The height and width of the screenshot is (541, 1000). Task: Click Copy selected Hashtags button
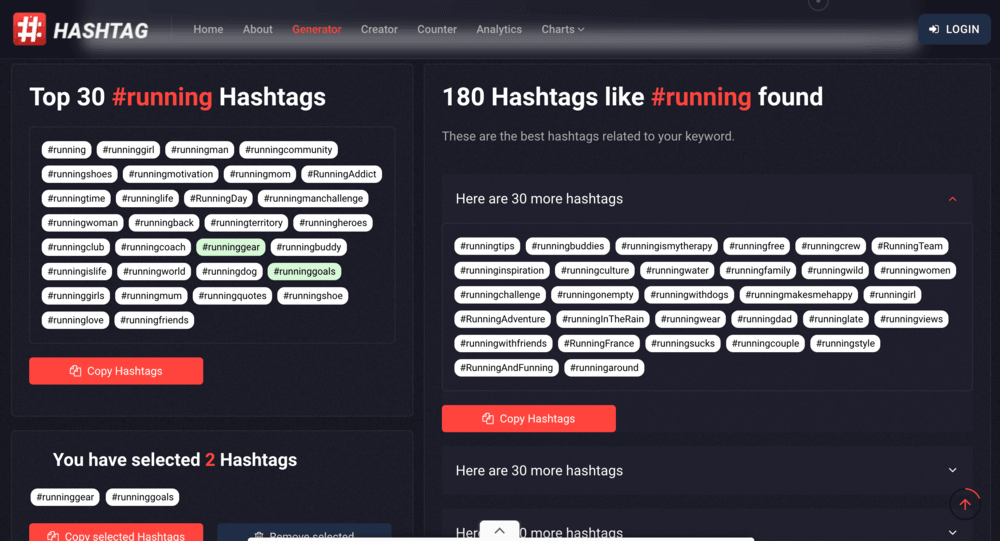[x=116, y=534]
